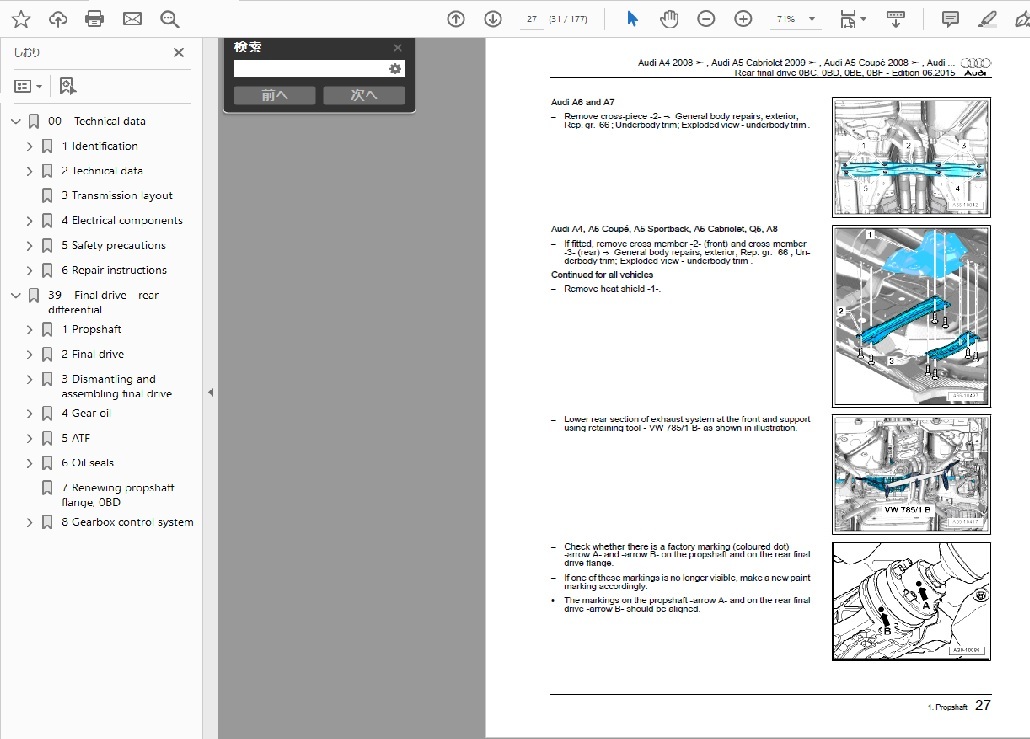Open the 2 Final drive bookmark
Viewport: 1030px width, 739px height.
click(93, 355)
